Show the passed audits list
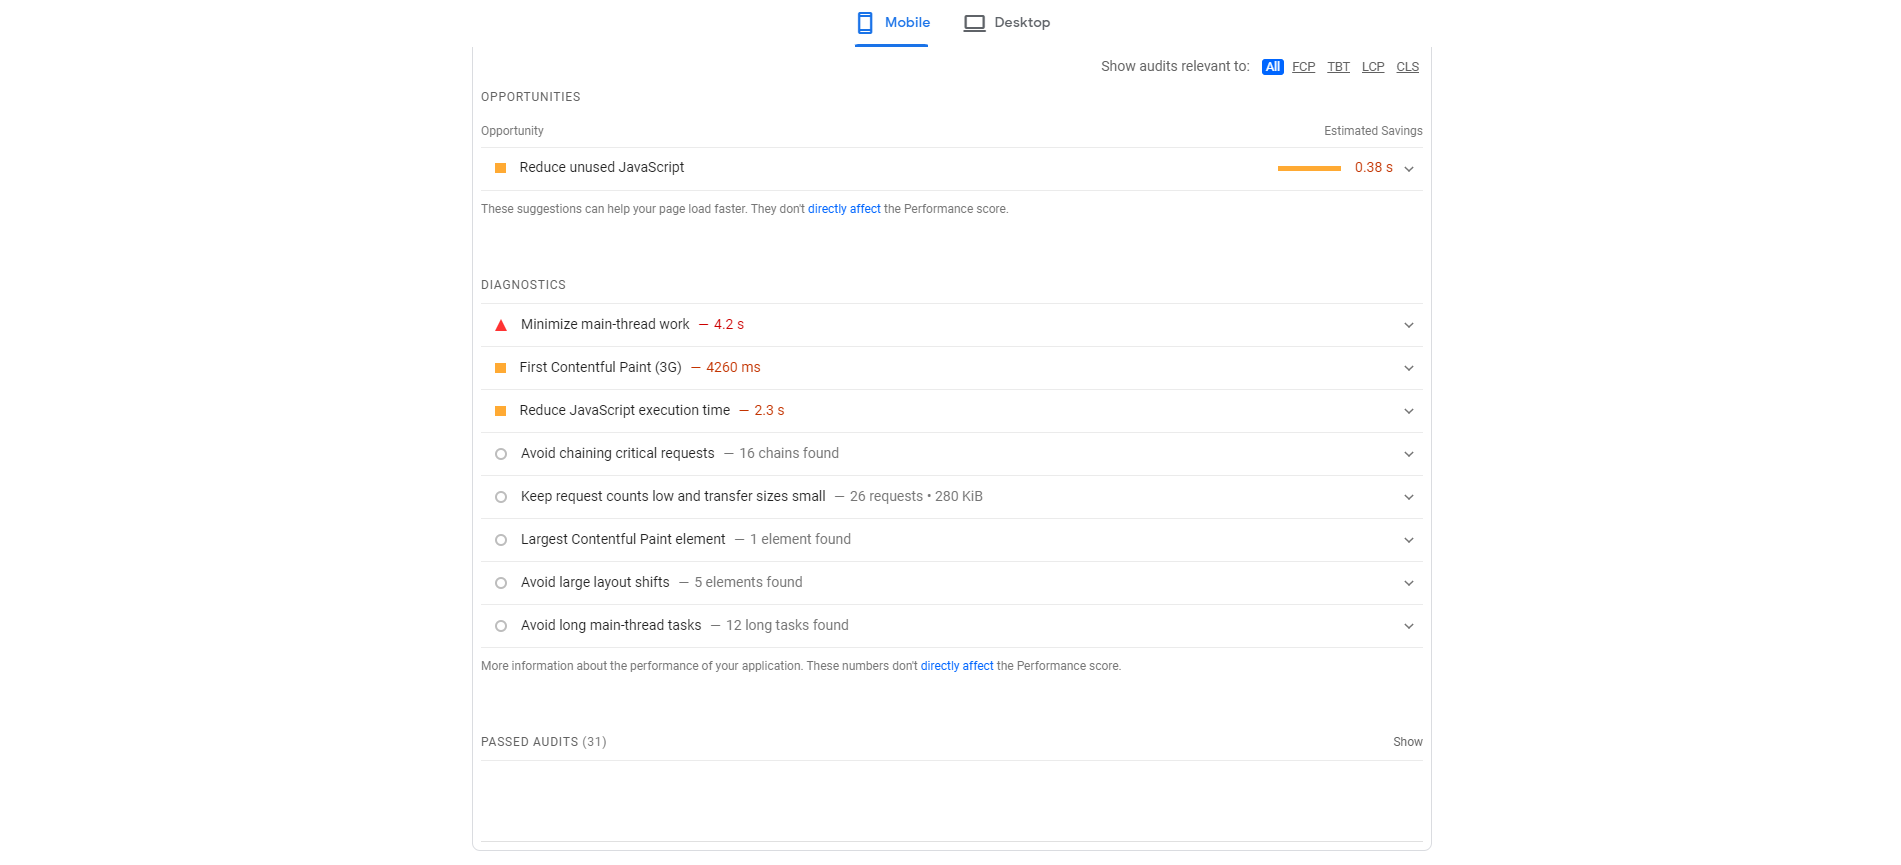The width and height of the screenshot is (1901, 865). coord(1407,742)
